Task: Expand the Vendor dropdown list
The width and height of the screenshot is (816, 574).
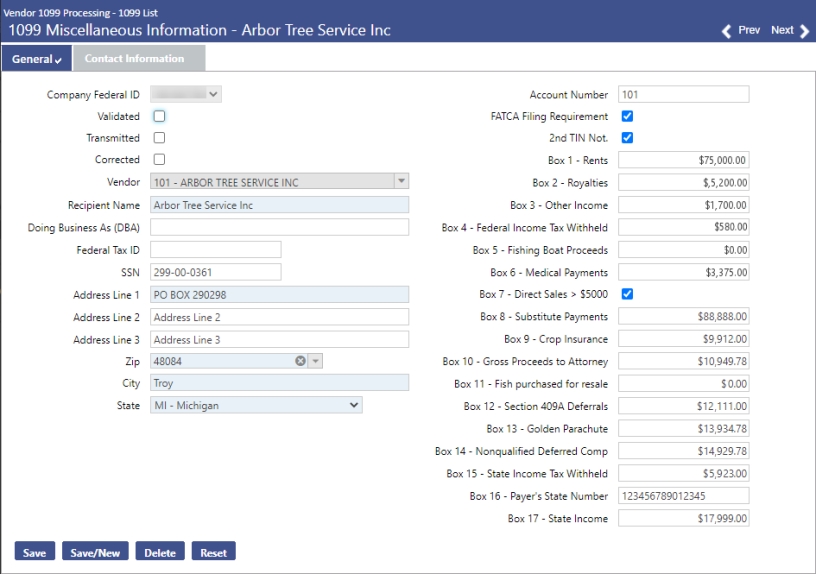Action: [400, 182]
